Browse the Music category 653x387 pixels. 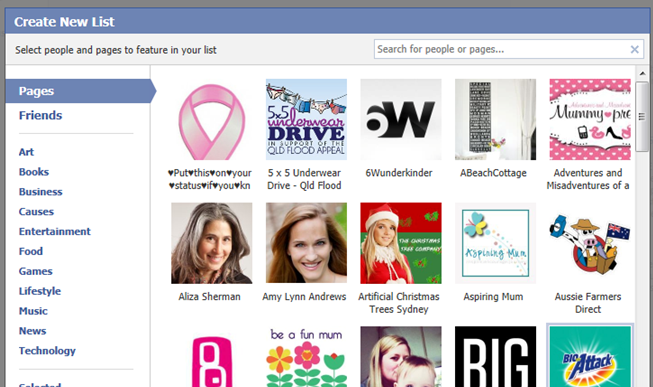click(33, 311)
